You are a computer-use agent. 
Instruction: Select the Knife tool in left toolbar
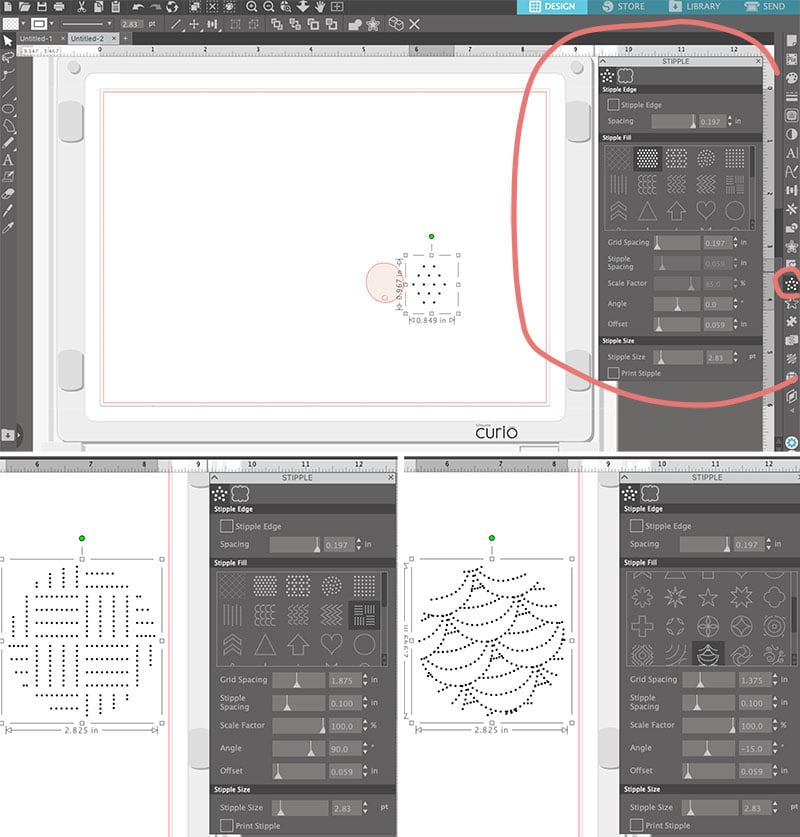(x=7, y=210)
